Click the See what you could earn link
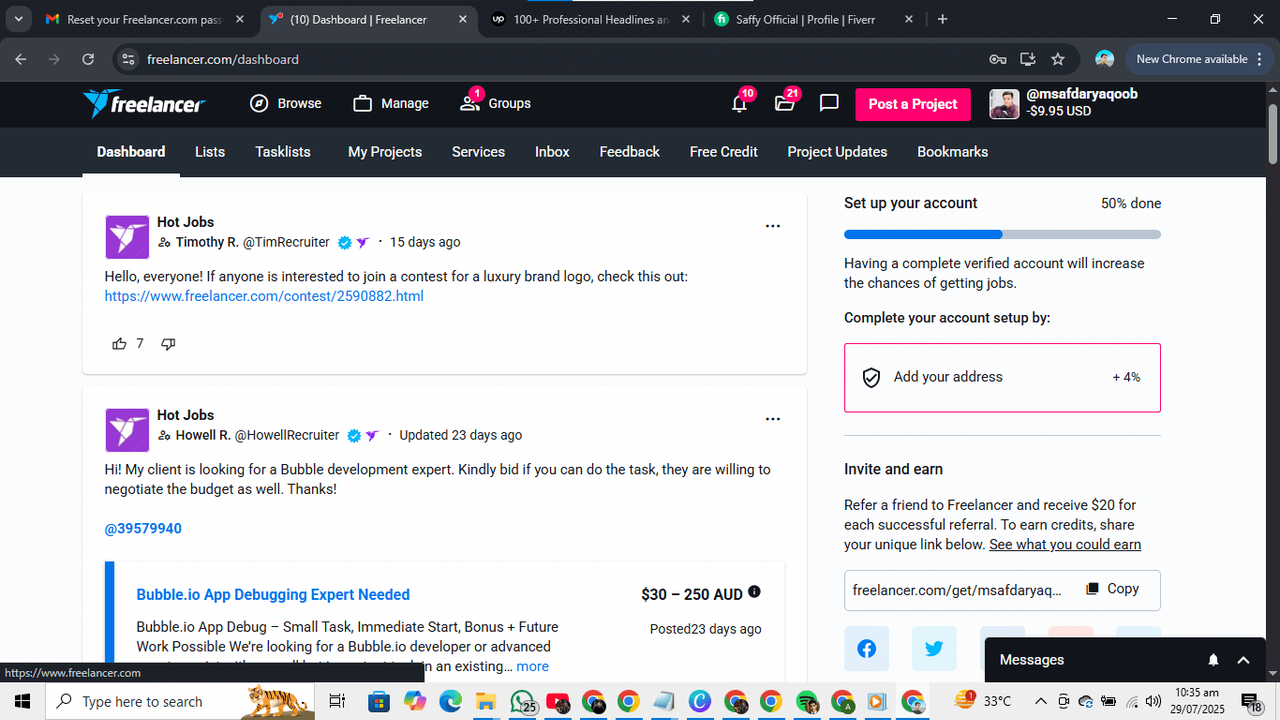 coord(1065,544)
